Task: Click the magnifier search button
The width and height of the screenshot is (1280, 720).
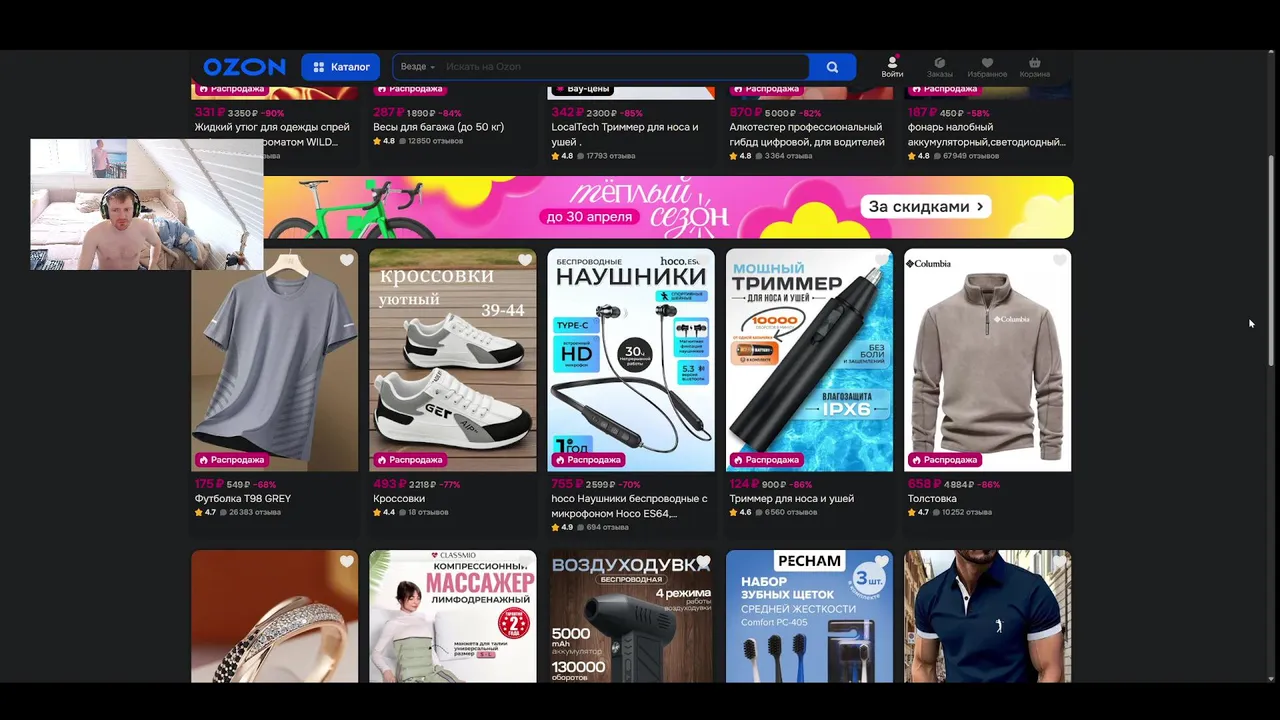Action: pyautogui.click(x=832, y=67)
